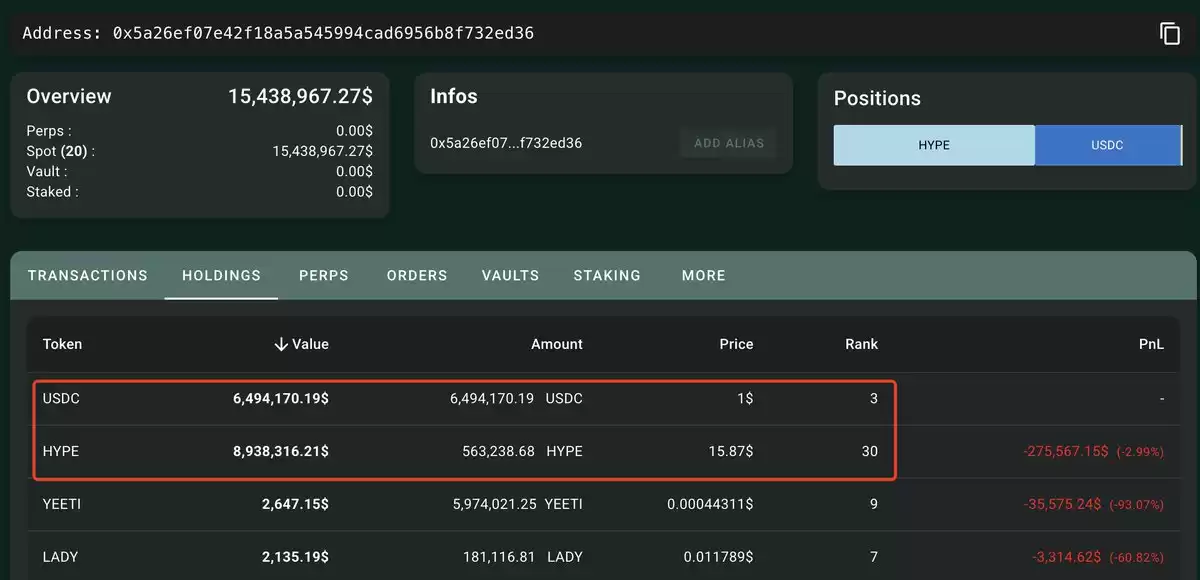Click the shortened address 0x5a26ef07...f732ed36
Screen dimensions: 1200x580
[506, 143]
